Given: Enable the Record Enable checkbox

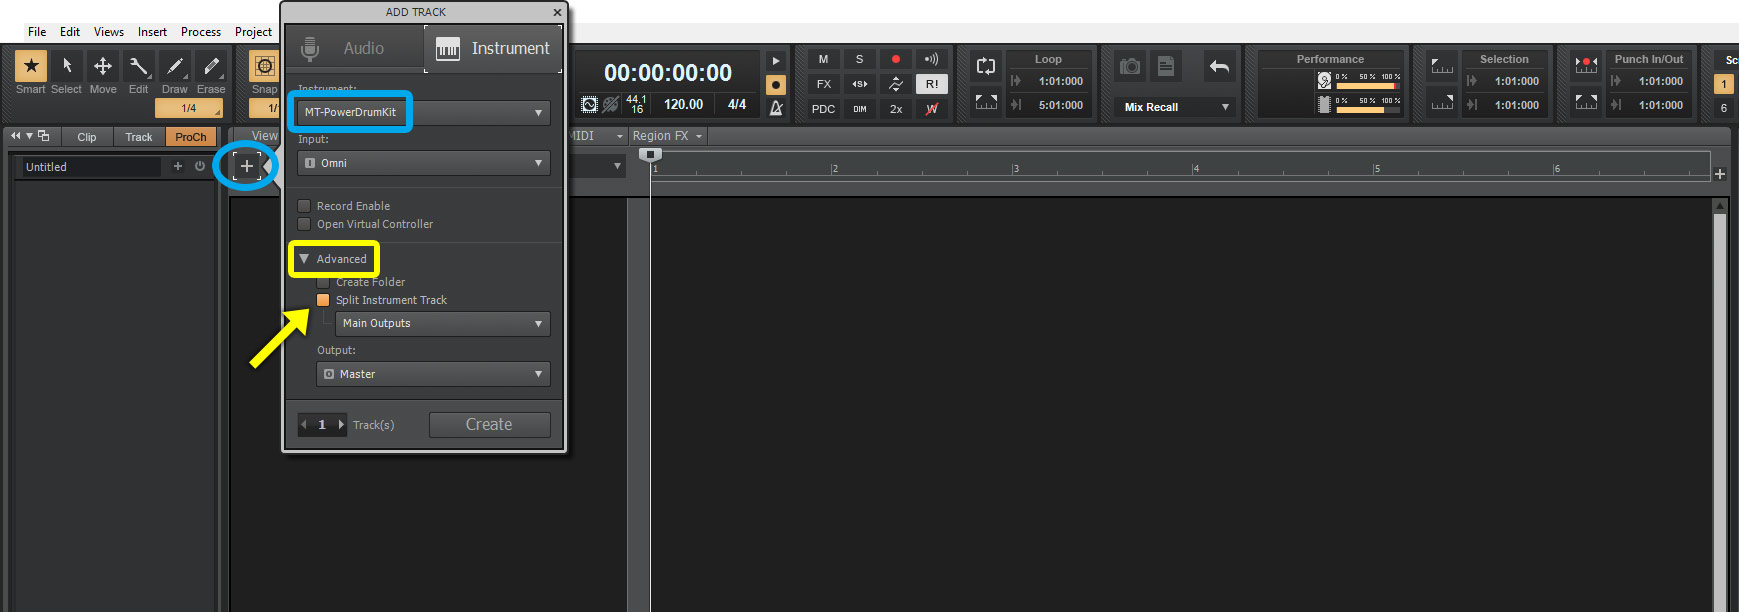Looking at the screenshot, I should coord(304,206).
